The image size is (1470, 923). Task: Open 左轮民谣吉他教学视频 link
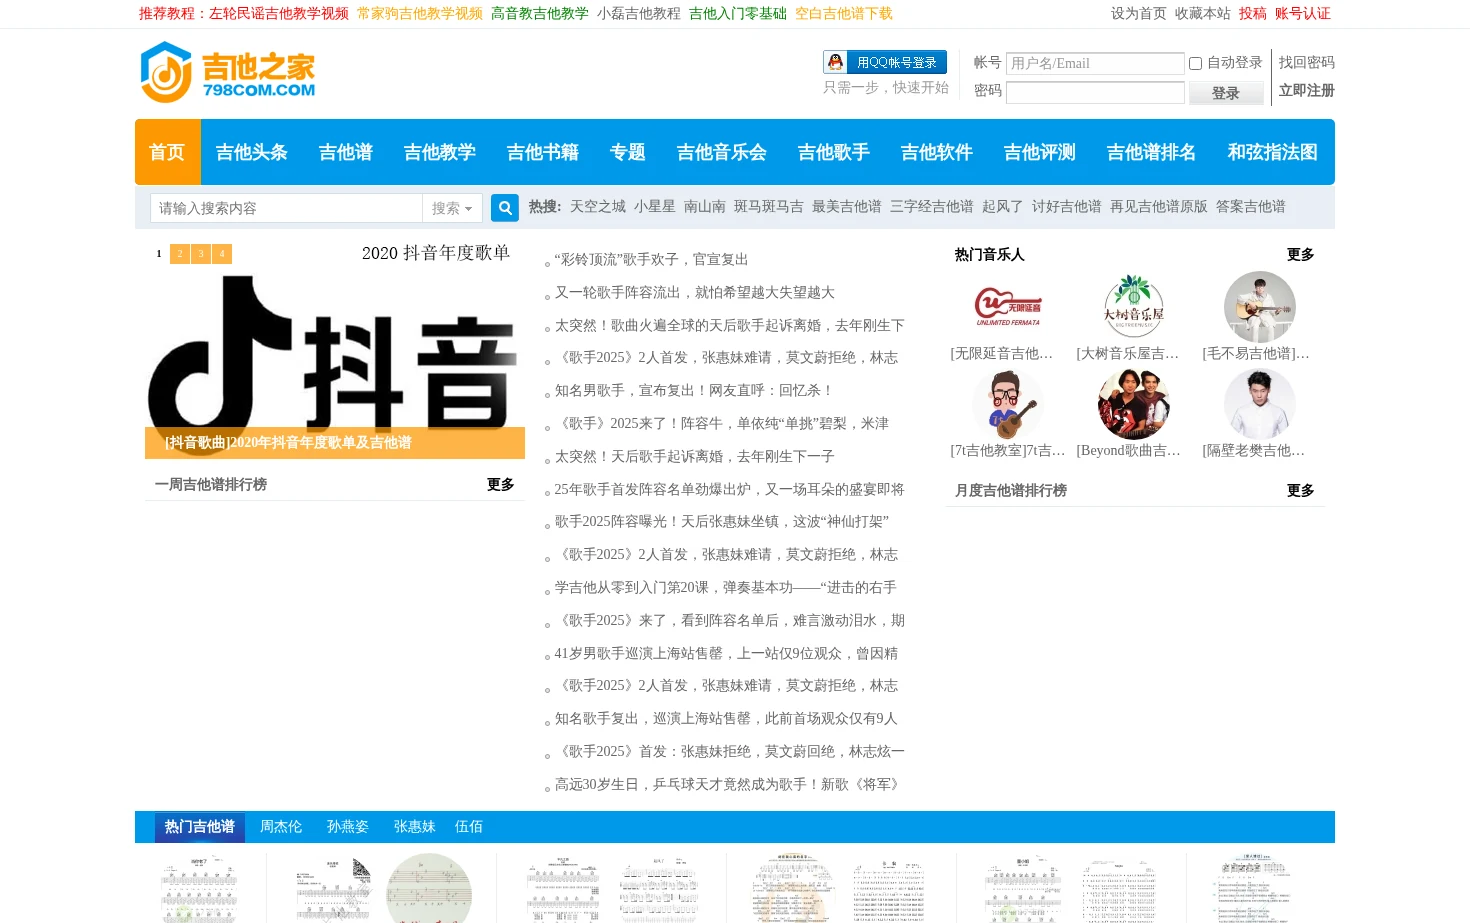(279, 14)
